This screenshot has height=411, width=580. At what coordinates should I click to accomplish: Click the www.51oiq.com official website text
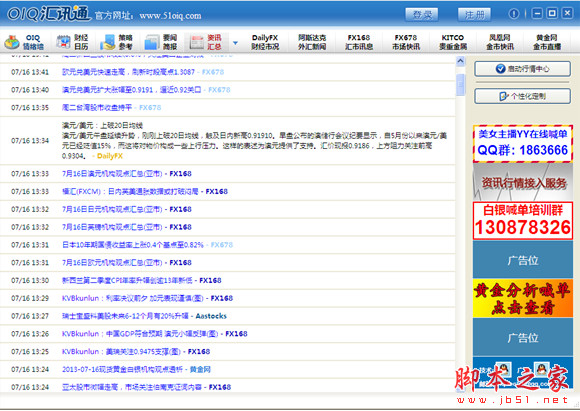click(171, 16)
